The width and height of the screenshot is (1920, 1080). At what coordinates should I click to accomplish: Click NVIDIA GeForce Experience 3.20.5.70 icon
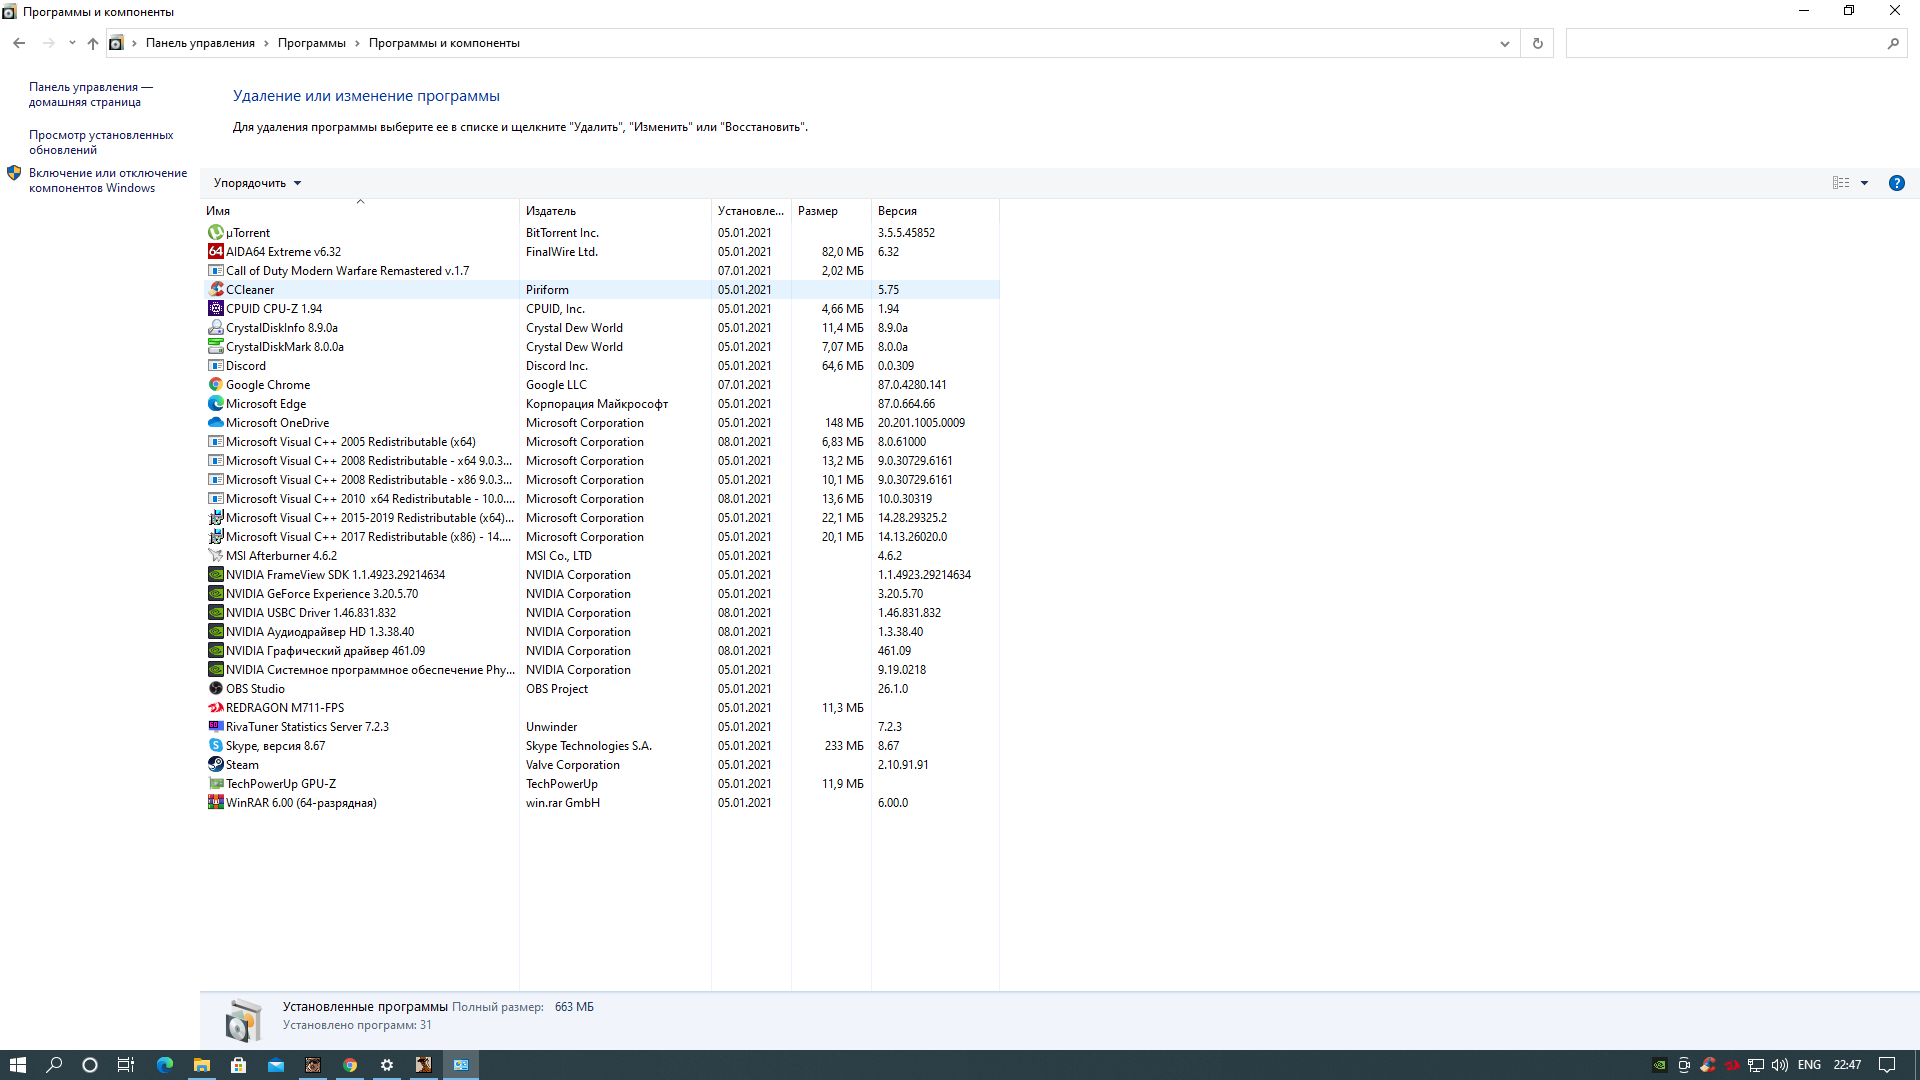(215, 594)
